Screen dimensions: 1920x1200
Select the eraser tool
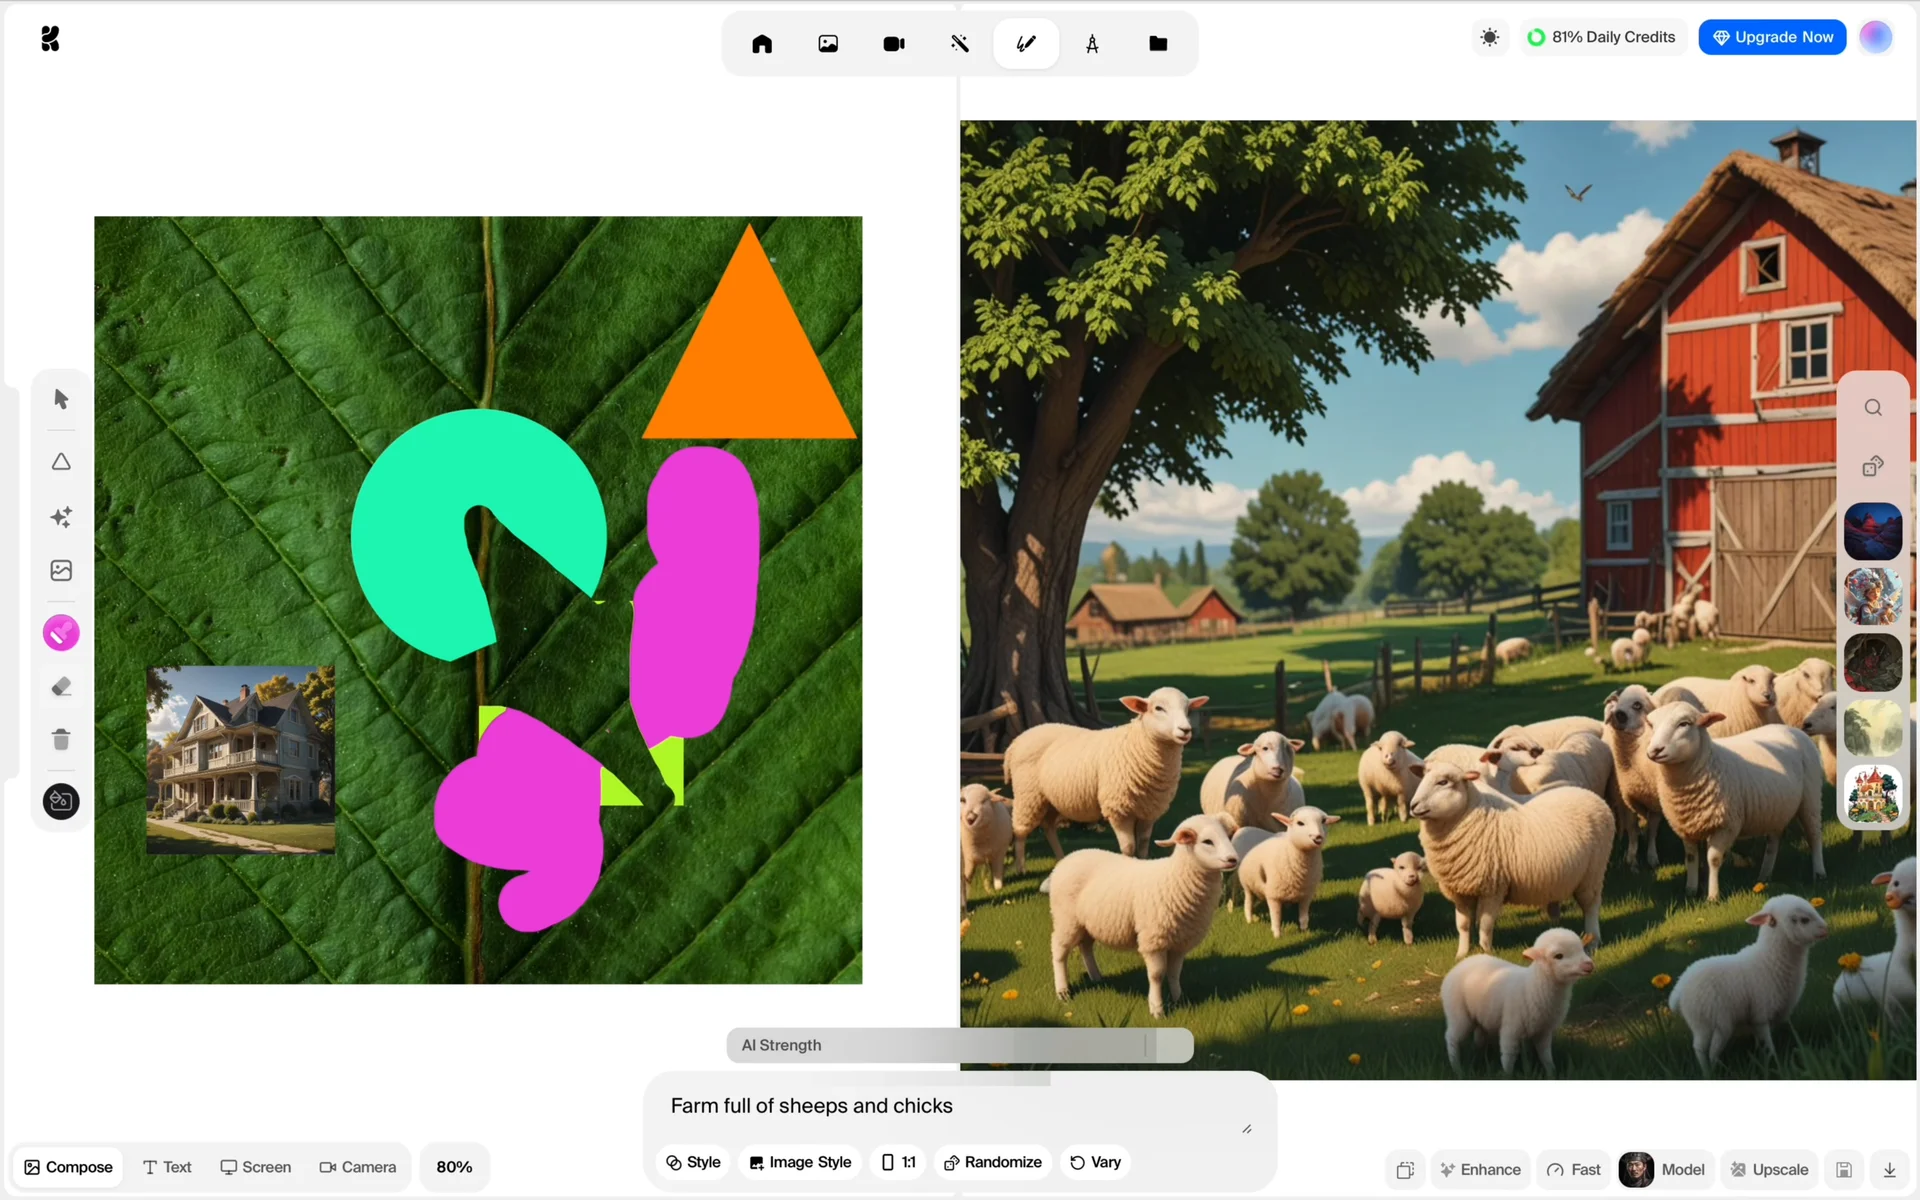(61, 687)
